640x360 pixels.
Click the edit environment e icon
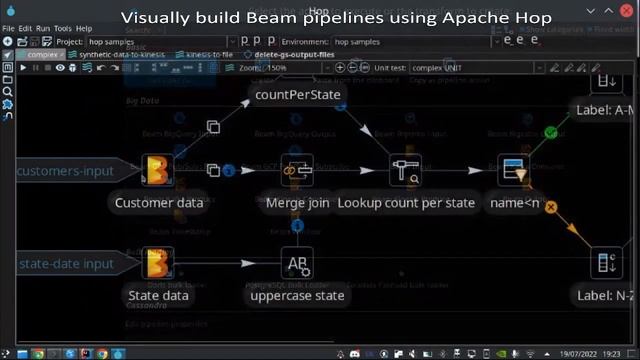(x=507, y=40)
